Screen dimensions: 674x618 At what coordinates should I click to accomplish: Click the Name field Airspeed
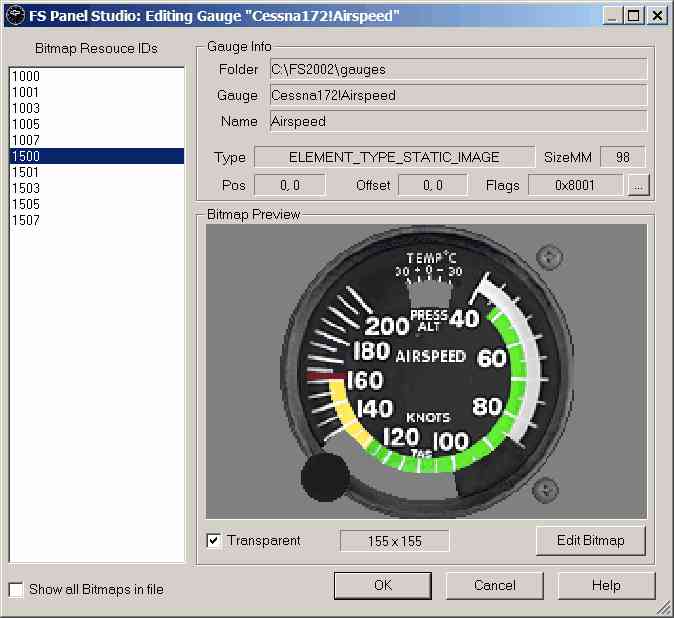tap(458, 121)
